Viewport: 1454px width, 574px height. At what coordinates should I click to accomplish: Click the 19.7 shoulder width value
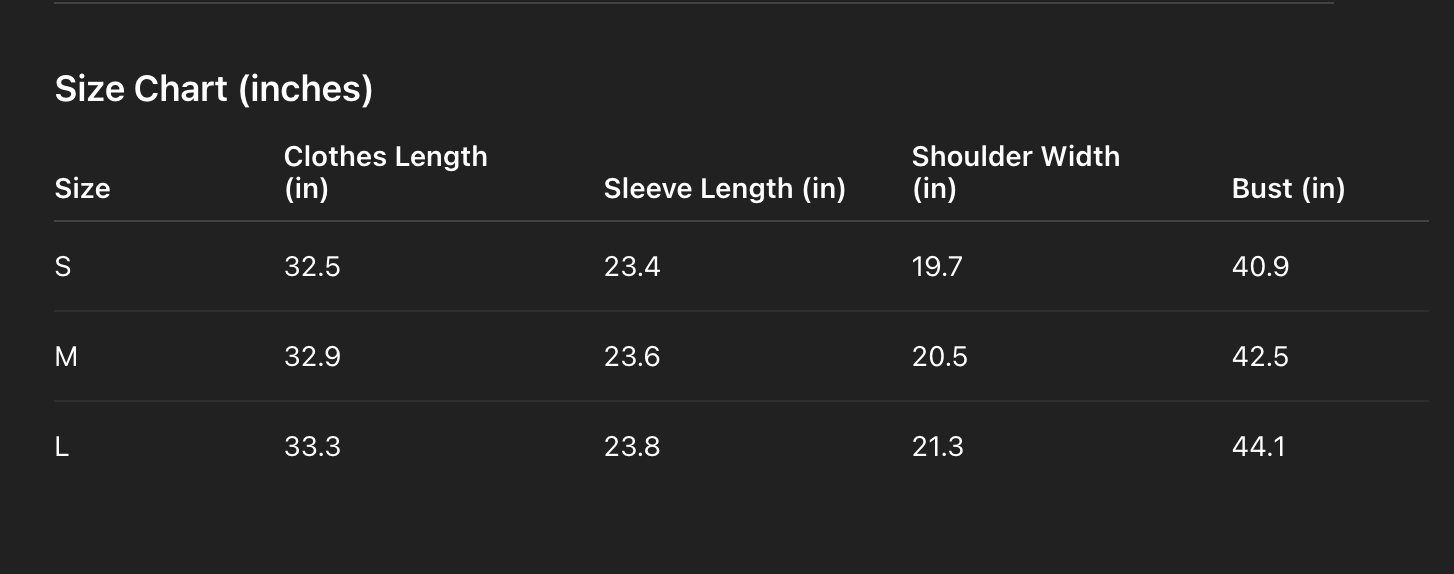937,267
